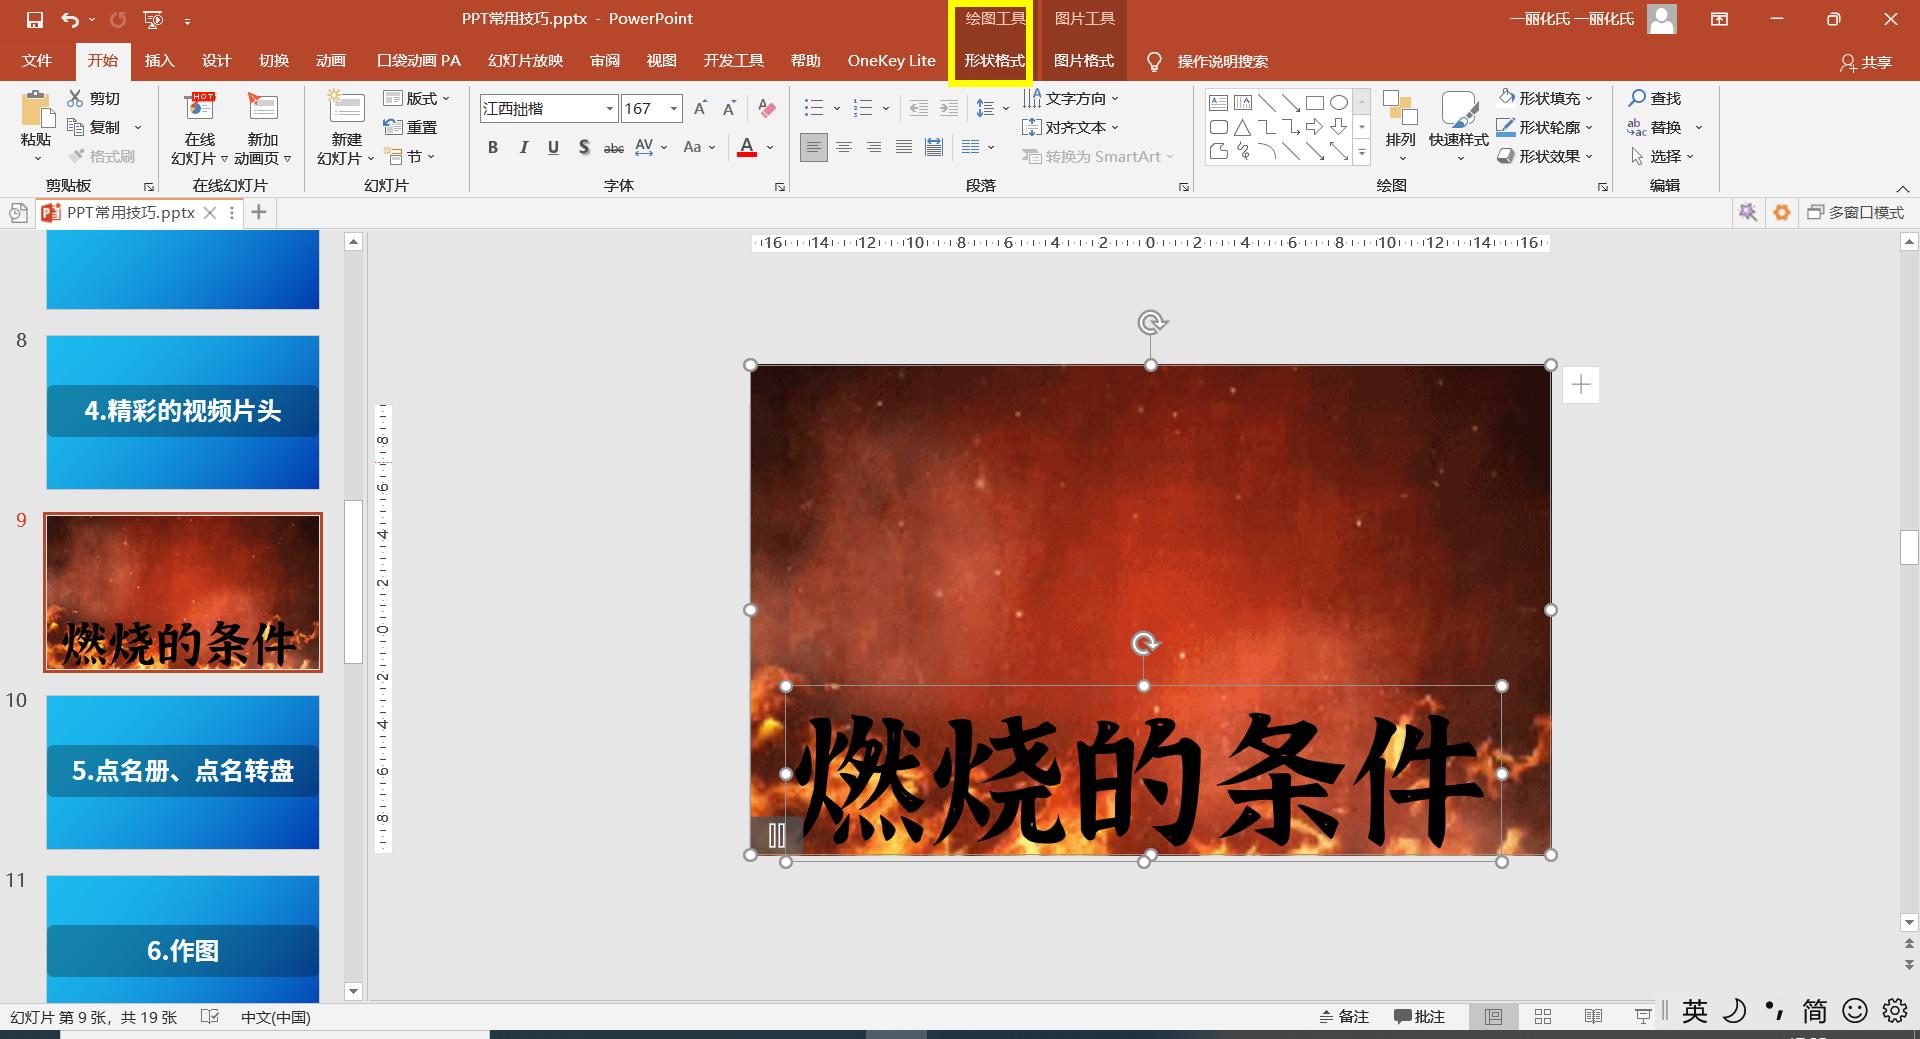1920x1039 pixels.
Task: Open the Notes (备注) pane button
Action: (x=1344, y=1016)
